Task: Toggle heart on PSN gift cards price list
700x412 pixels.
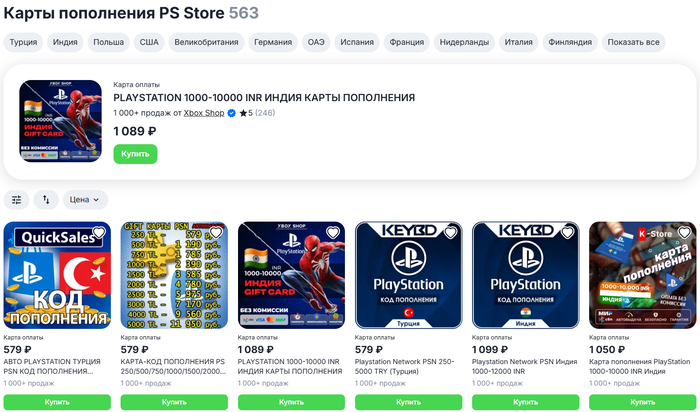Action: 216,233
